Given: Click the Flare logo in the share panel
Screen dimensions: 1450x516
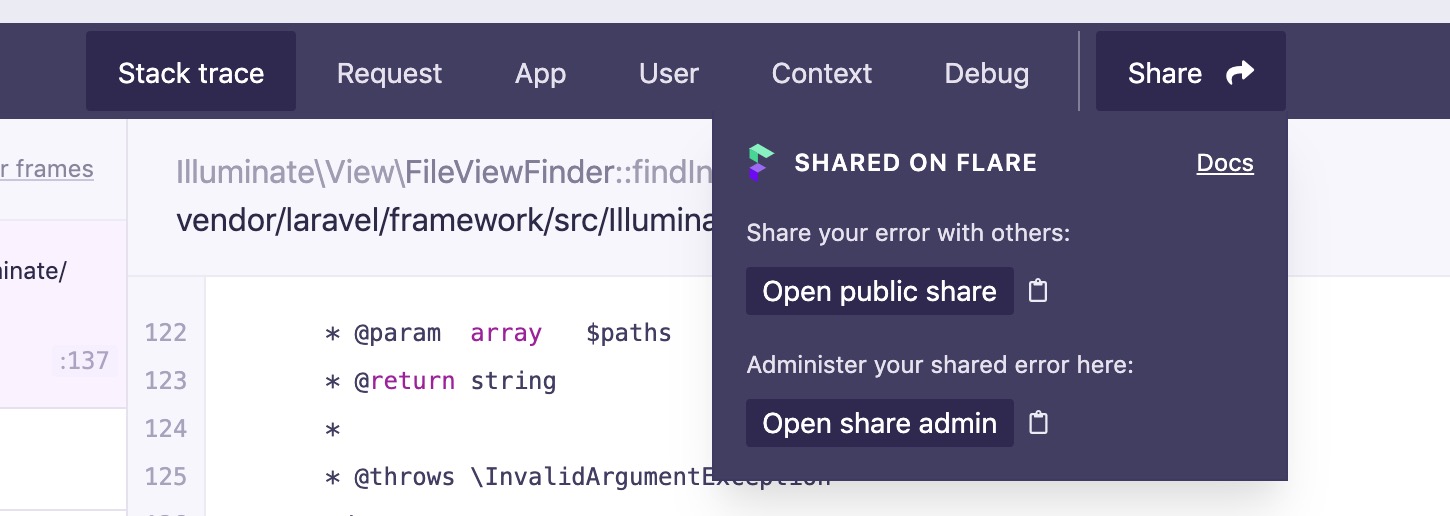Looking at the screenshot, I should click(x=761, y=163).
